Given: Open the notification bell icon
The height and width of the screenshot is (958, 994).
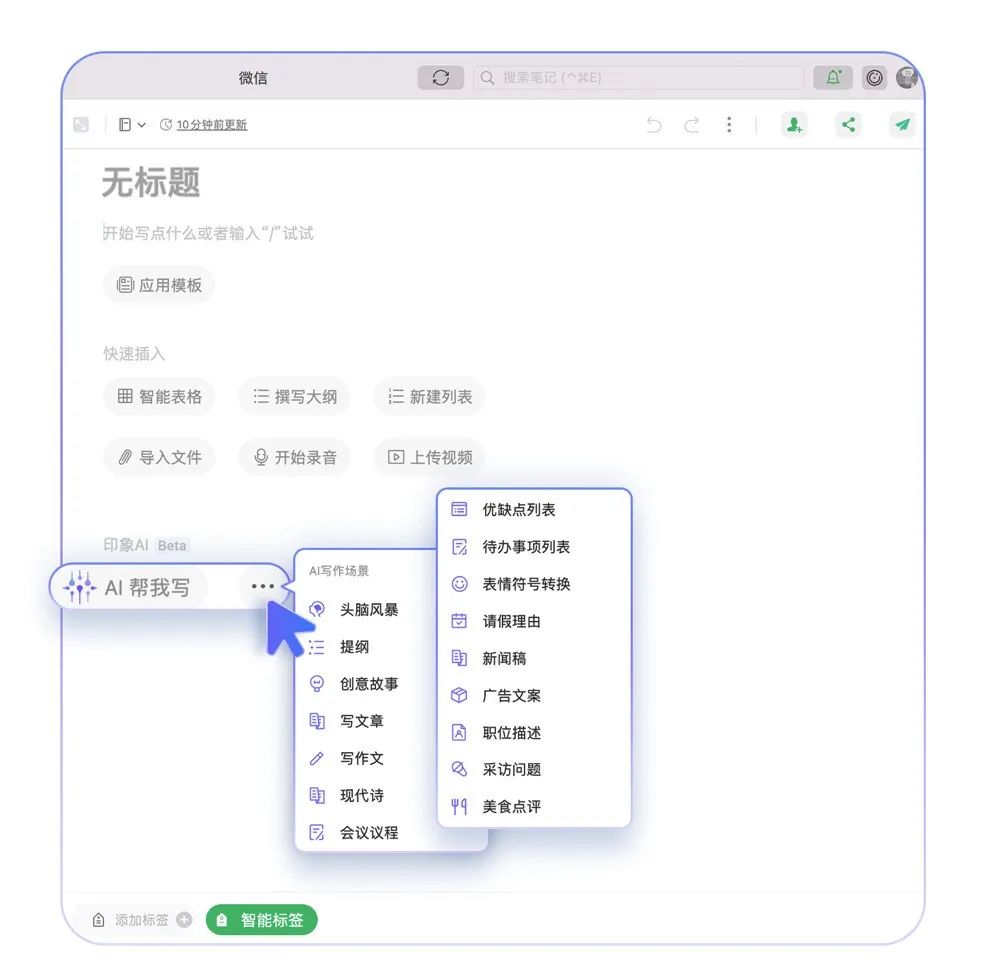Looking at the screenshot, I should (833, 78).
